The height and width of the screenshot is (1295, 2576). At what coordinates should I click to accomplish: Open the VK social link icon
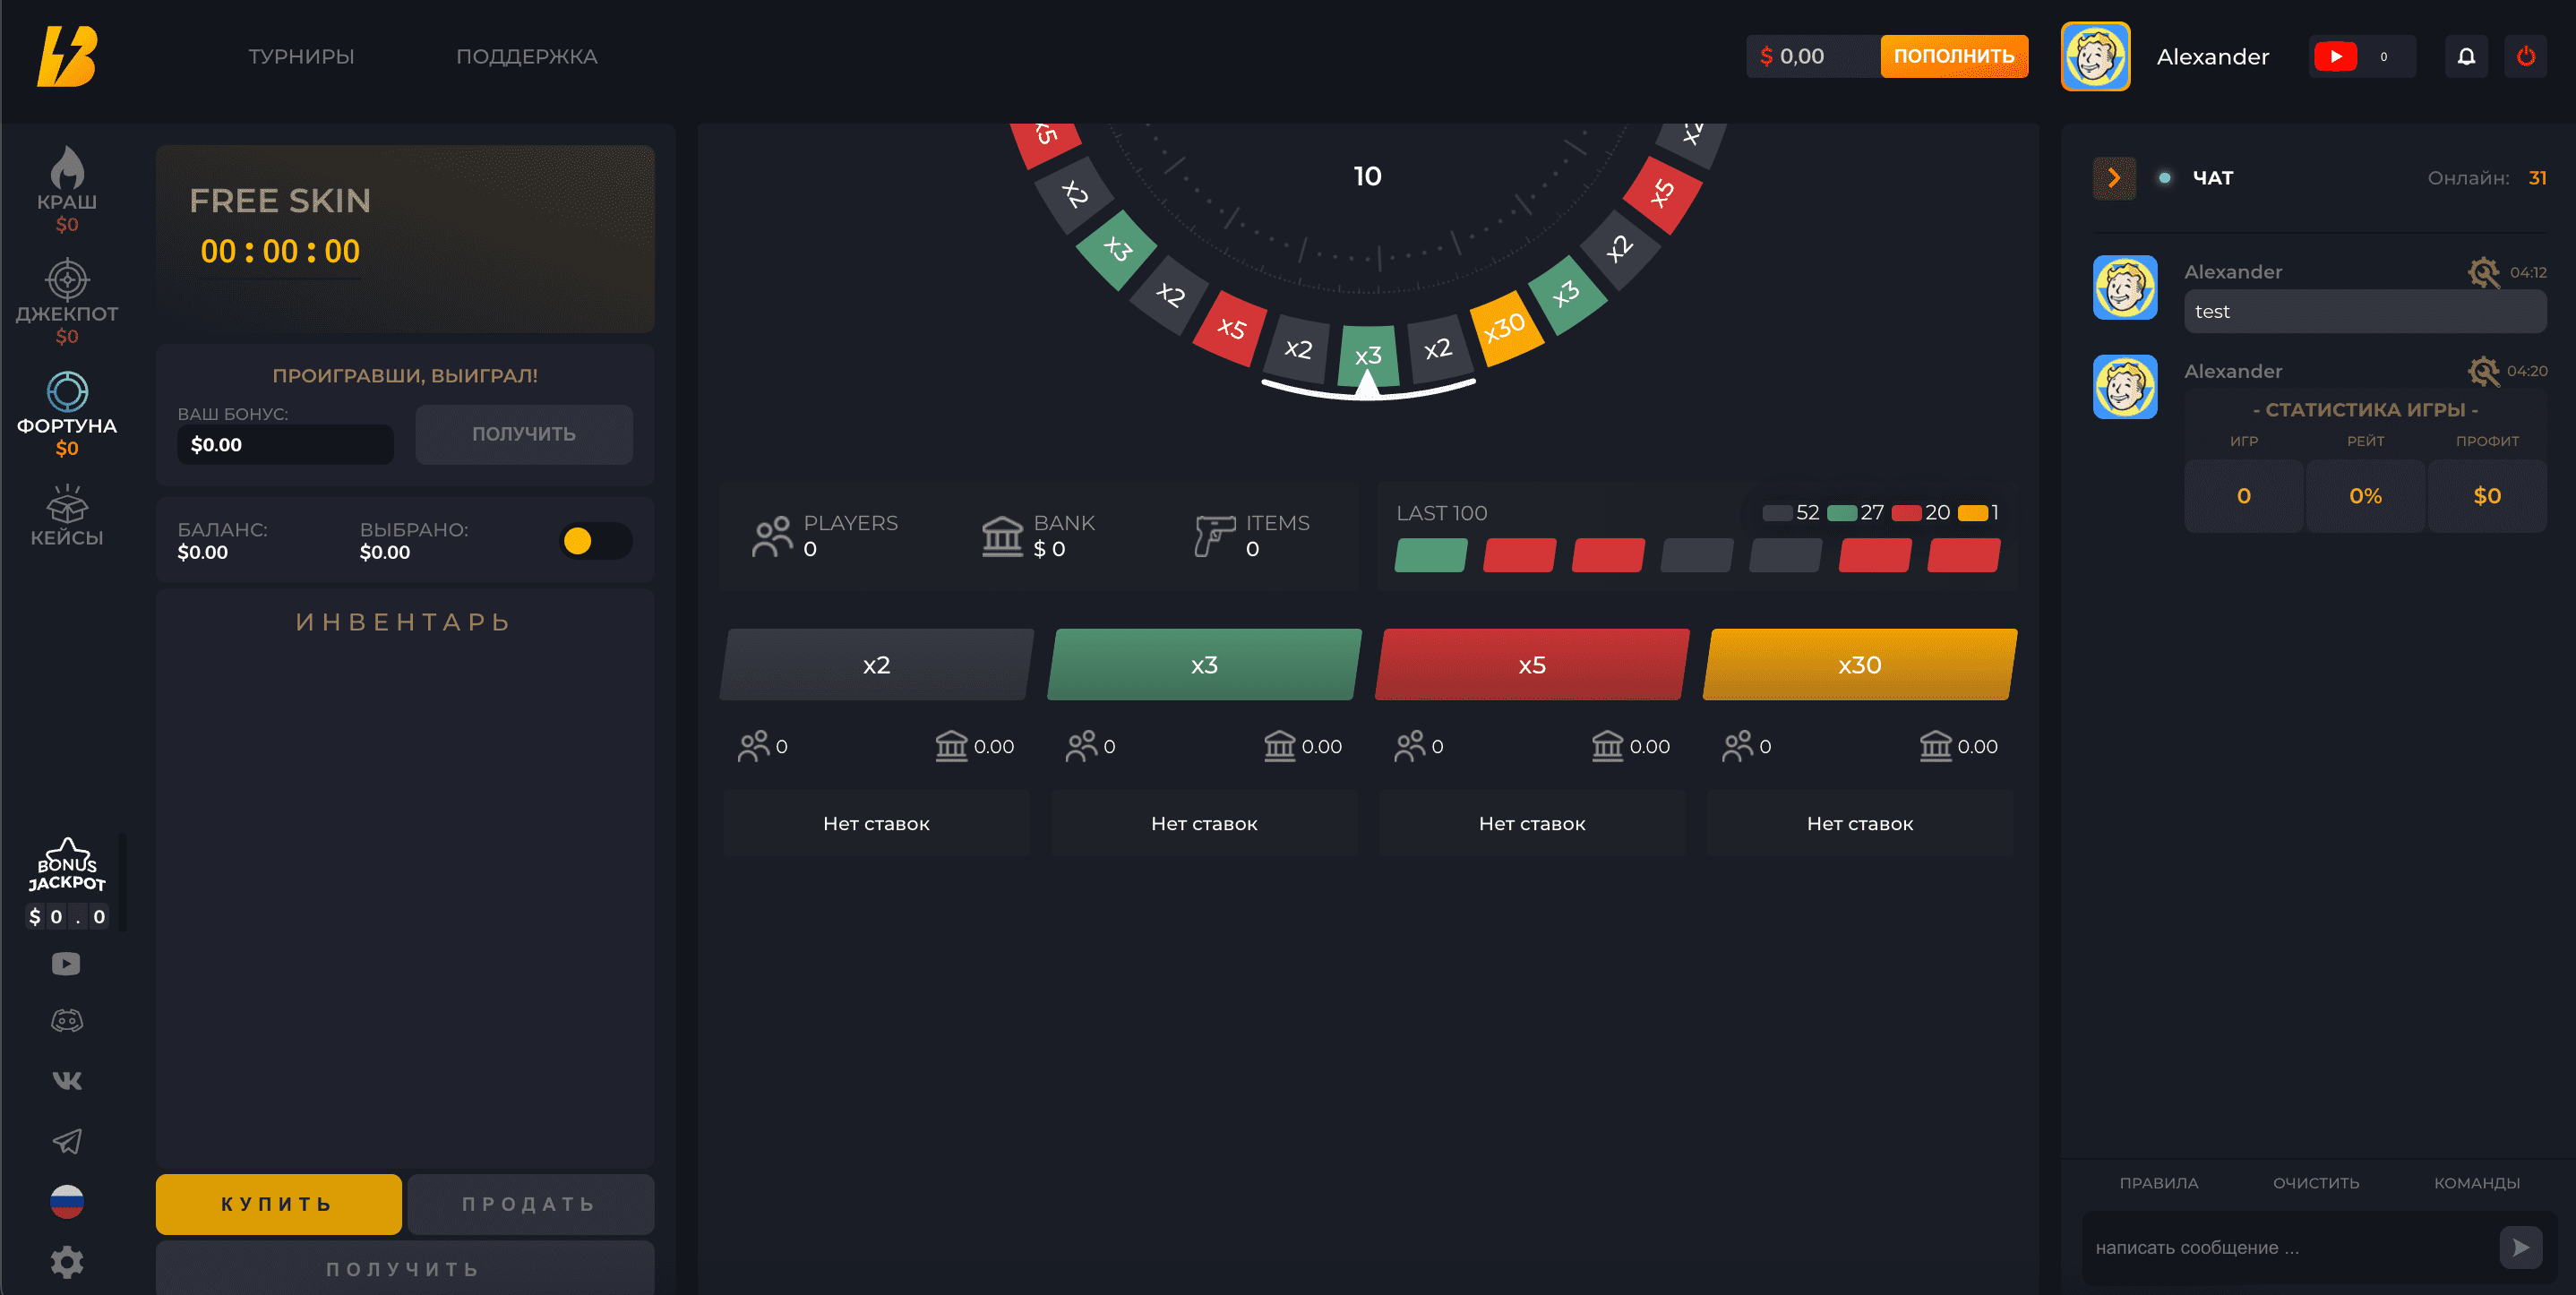pyautogui.click(x=67, y=1081)
